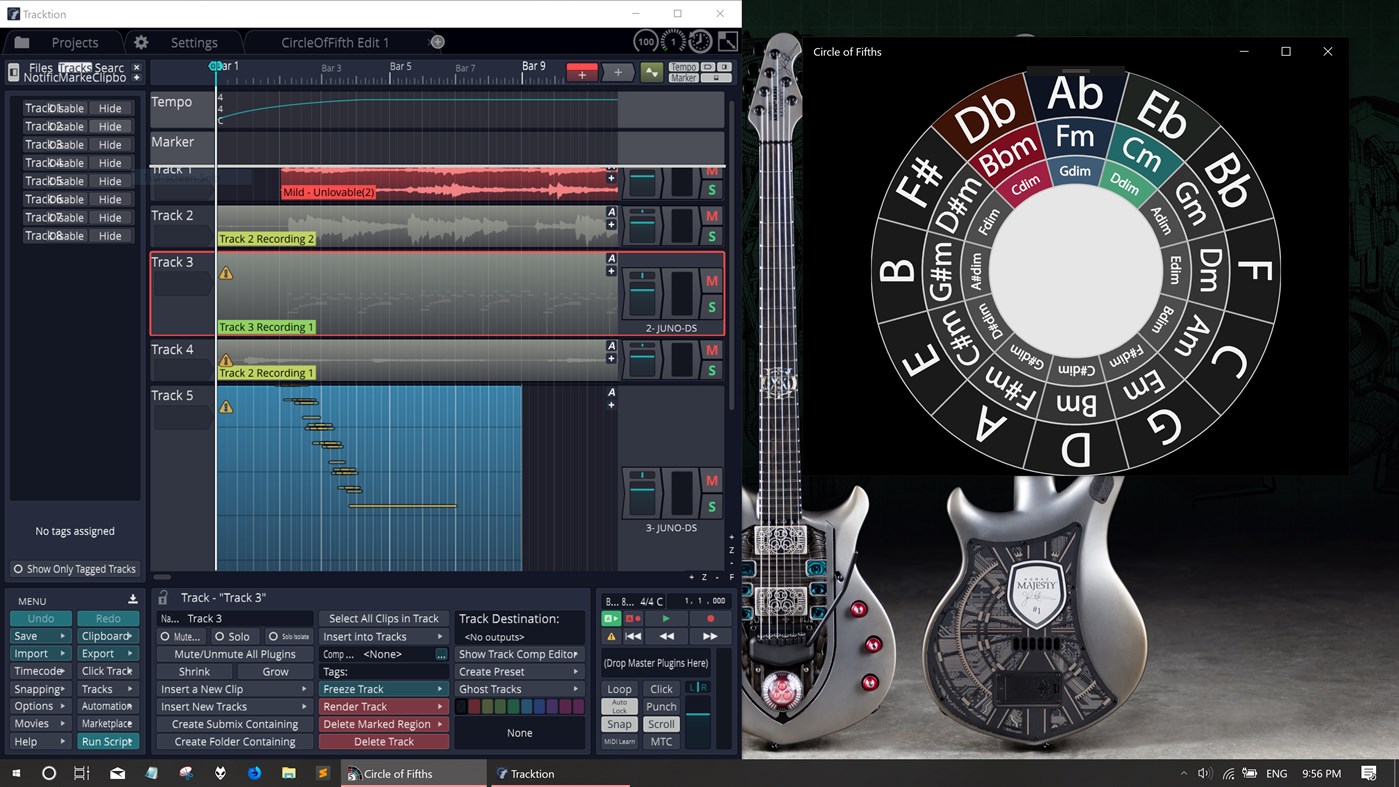Expand the Snapping options menu

(40, 689)
